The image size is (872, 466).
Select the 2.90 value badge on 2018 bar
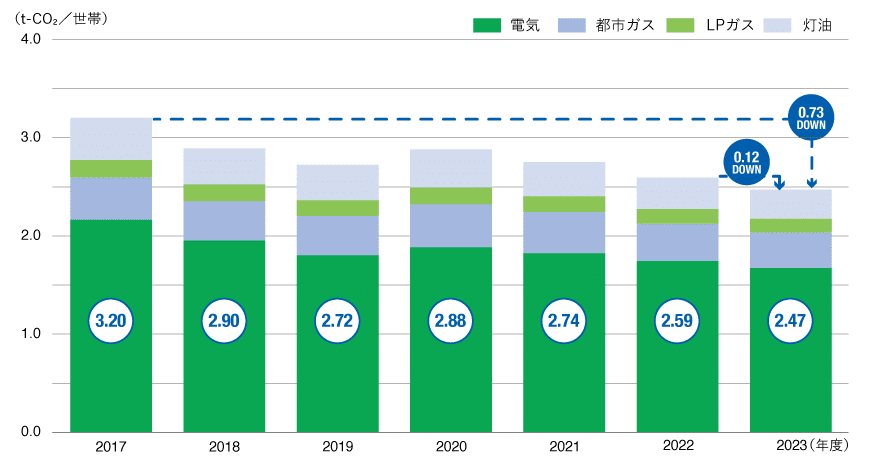(x=224, y=322)
